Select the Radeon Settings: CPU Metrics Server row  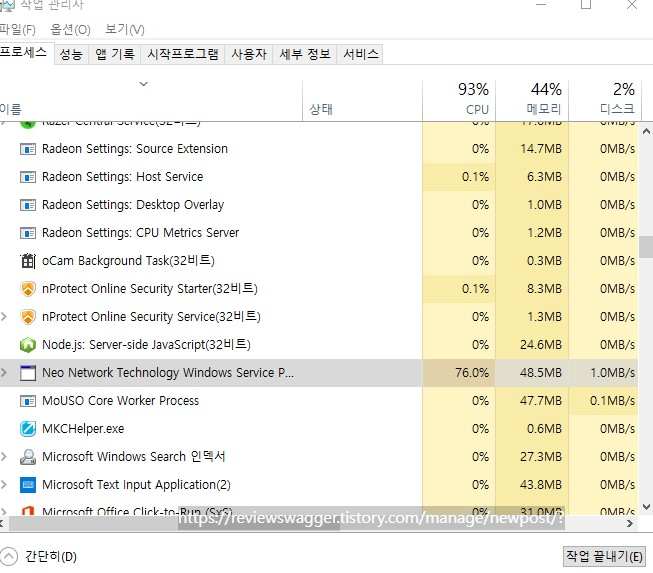(x=319, y=233)
